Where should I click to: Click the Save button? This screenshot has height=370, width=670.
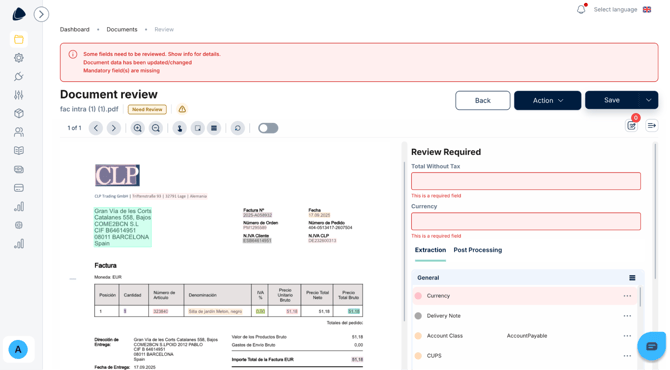pyautogui.click(x=612, y=100)
